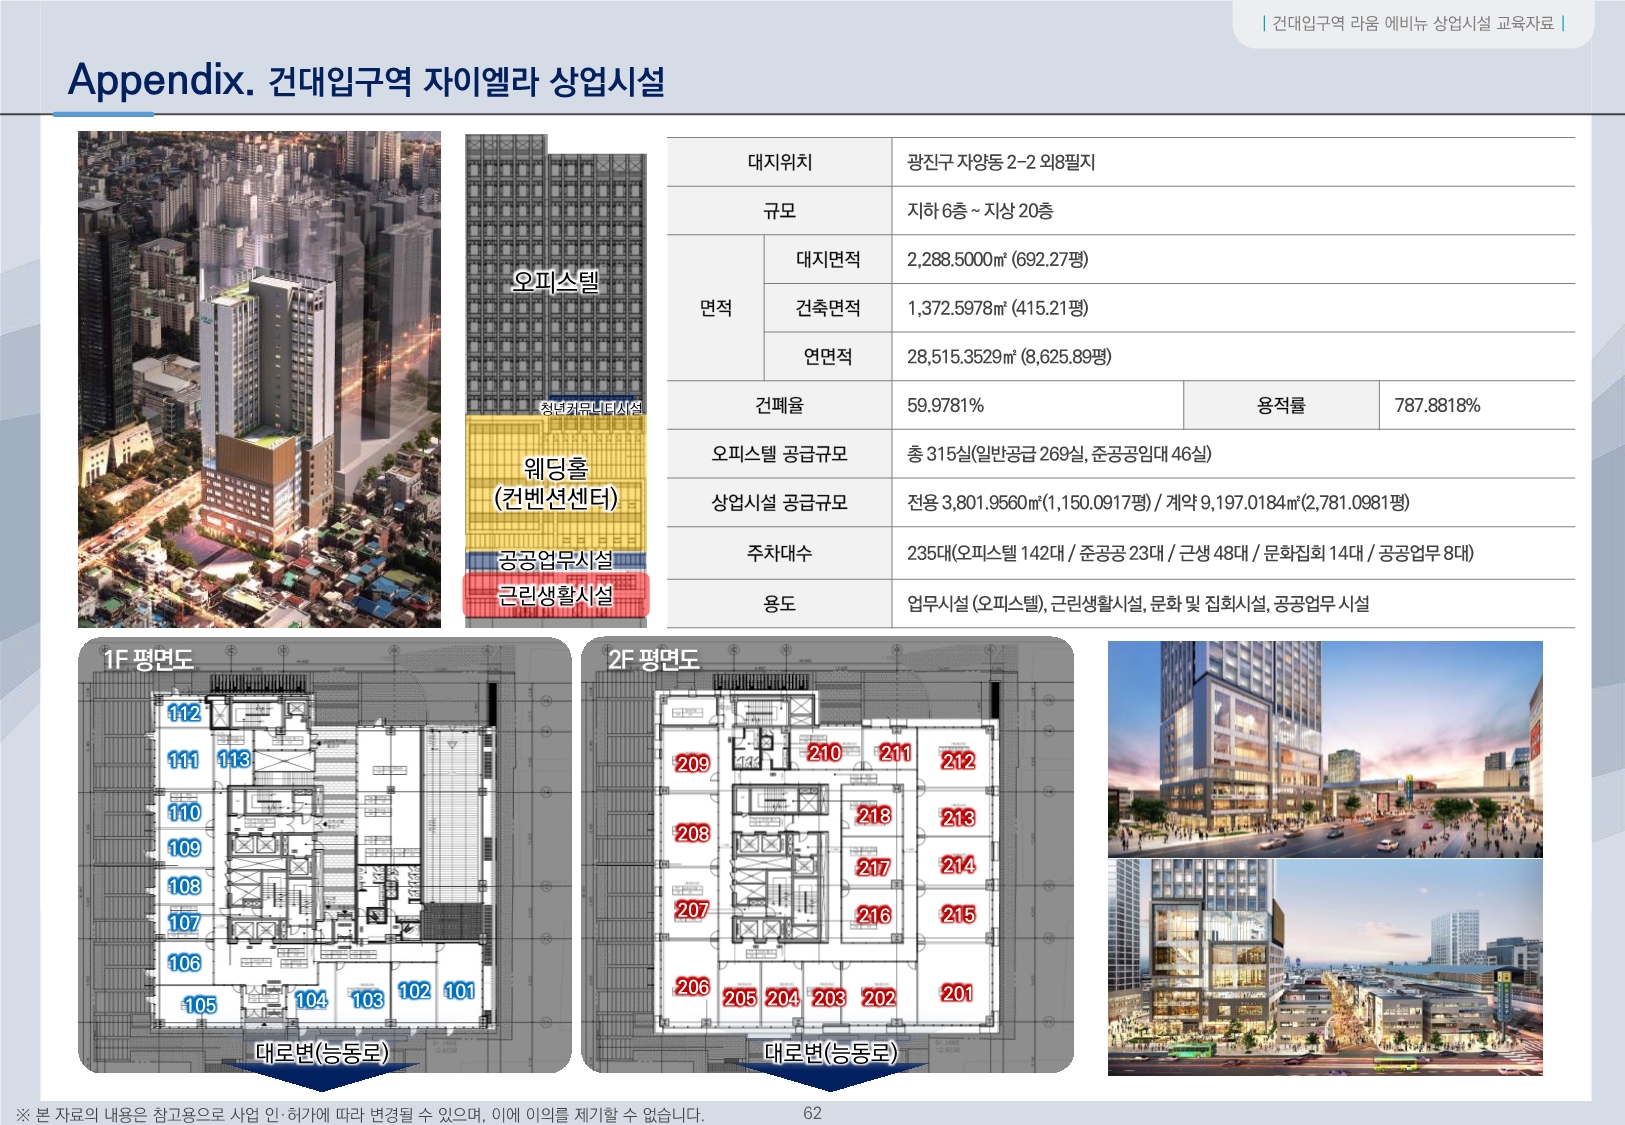Select the building coverage value '59.9781%'
The width and height of the screenshot is (1625, 1125).
[946, 405]
